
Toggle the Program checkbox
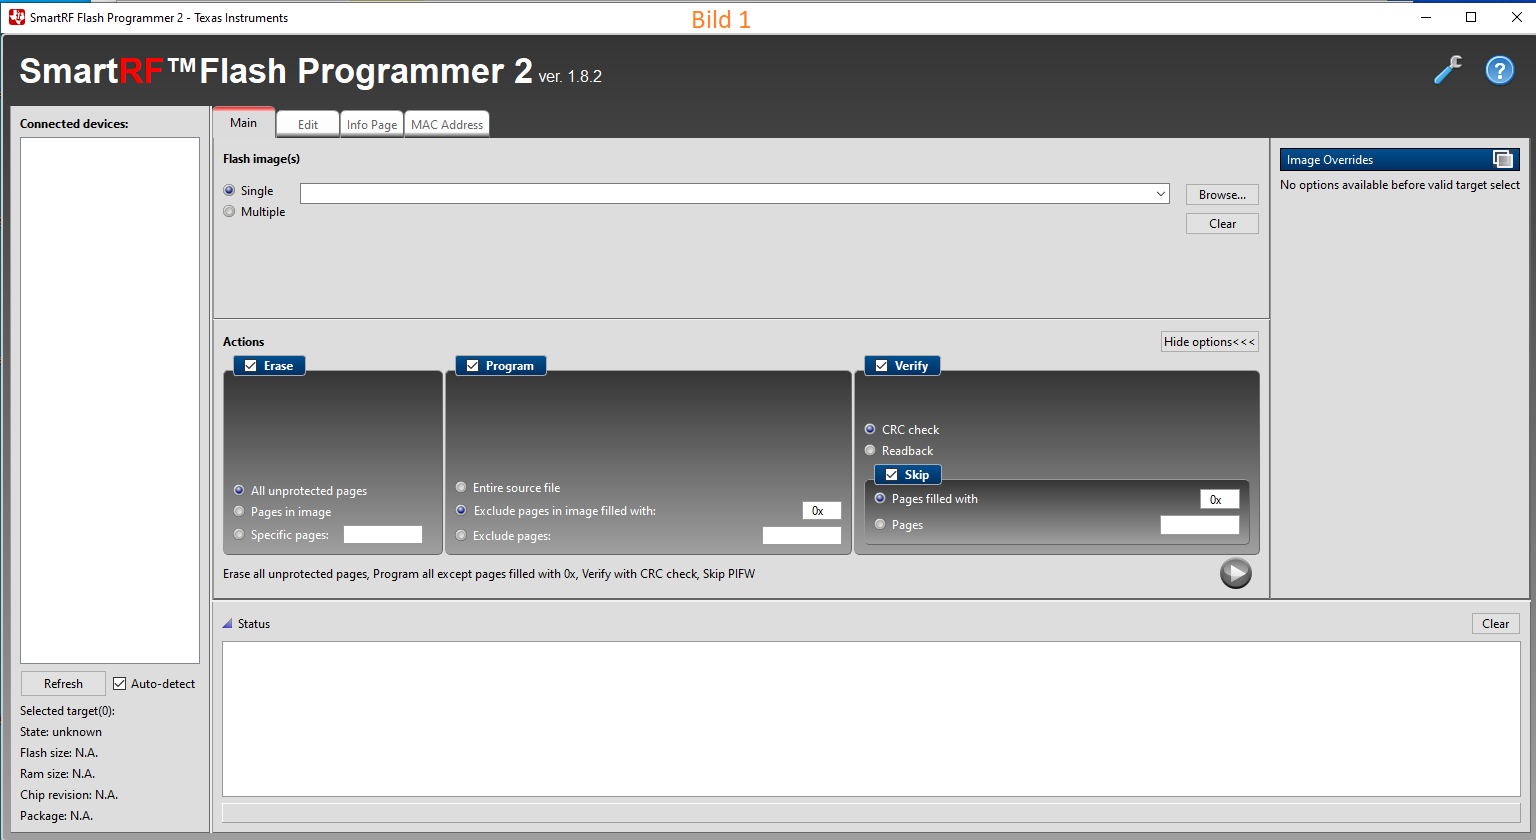coord(472,366)
